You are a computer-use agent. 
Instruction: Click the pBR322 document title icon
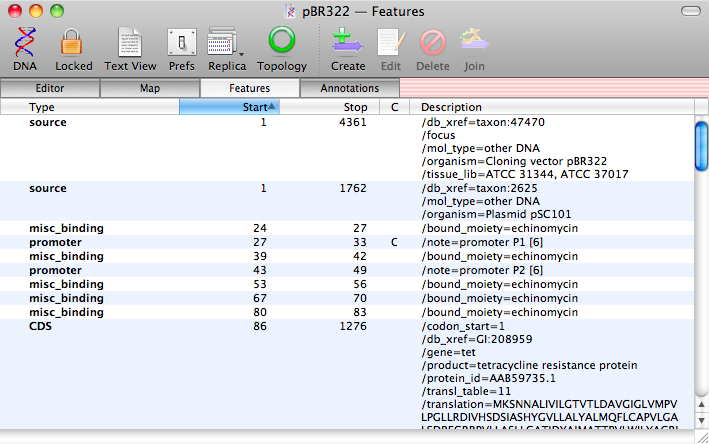point(291,12)
